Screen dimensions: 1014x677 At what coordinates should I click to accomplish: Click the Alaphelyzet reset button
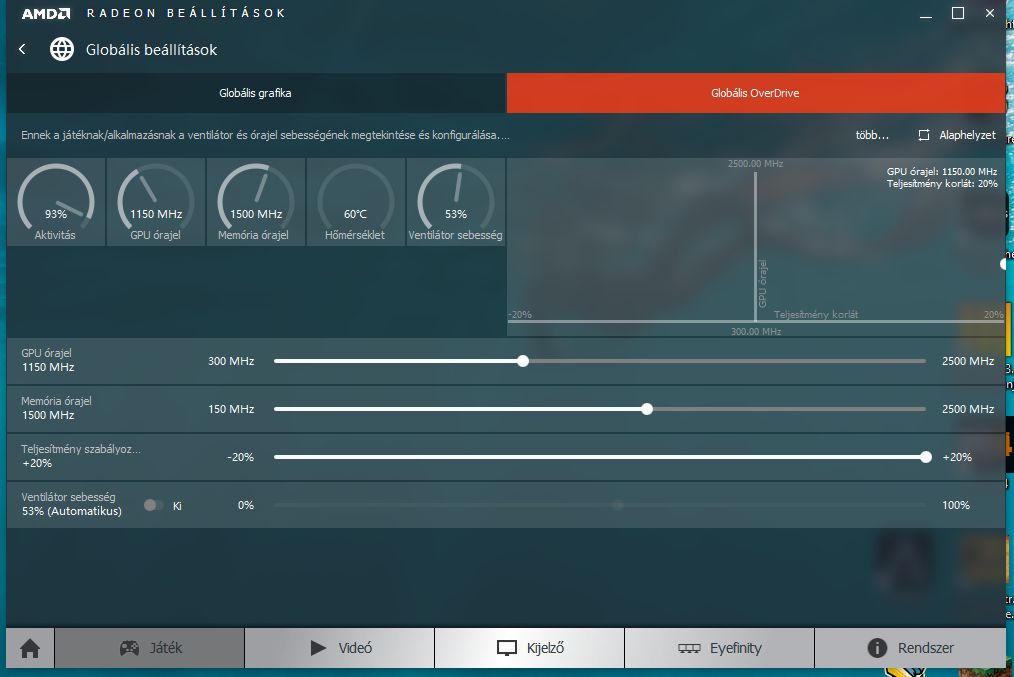click(957, 135)
